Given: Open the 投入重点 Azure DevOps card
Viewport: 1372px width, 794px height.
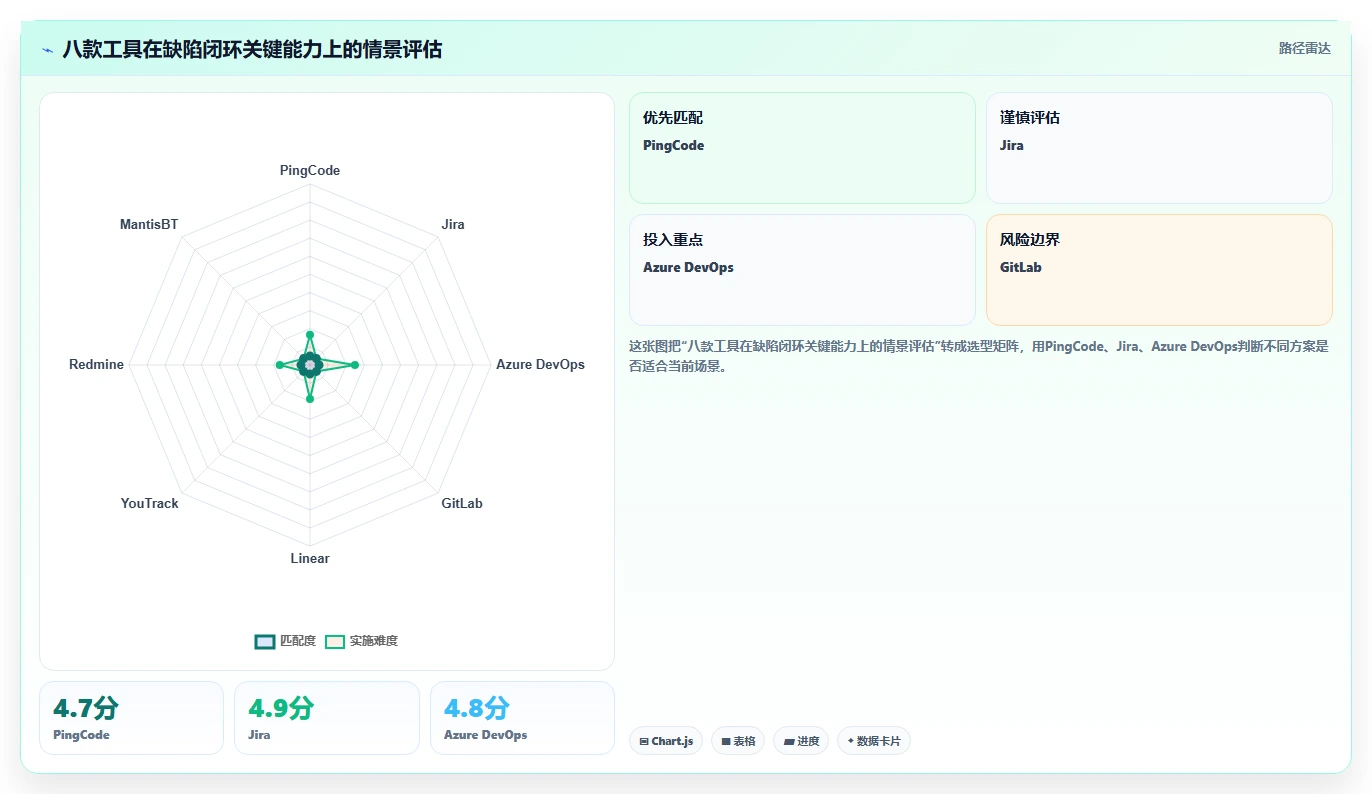Looking at the screenshot, I should click(x=802, y=270).
